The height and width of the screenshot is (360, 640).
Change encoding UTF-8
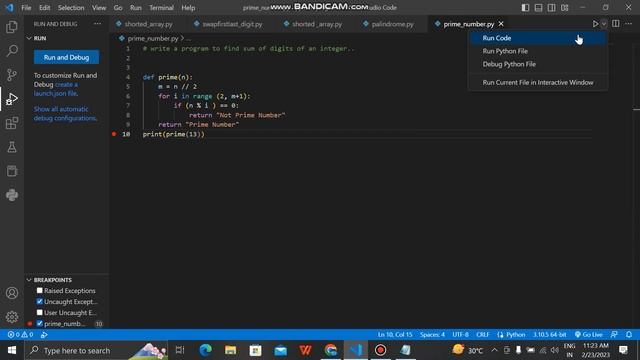pyautogui.click(x=460, y=335)
